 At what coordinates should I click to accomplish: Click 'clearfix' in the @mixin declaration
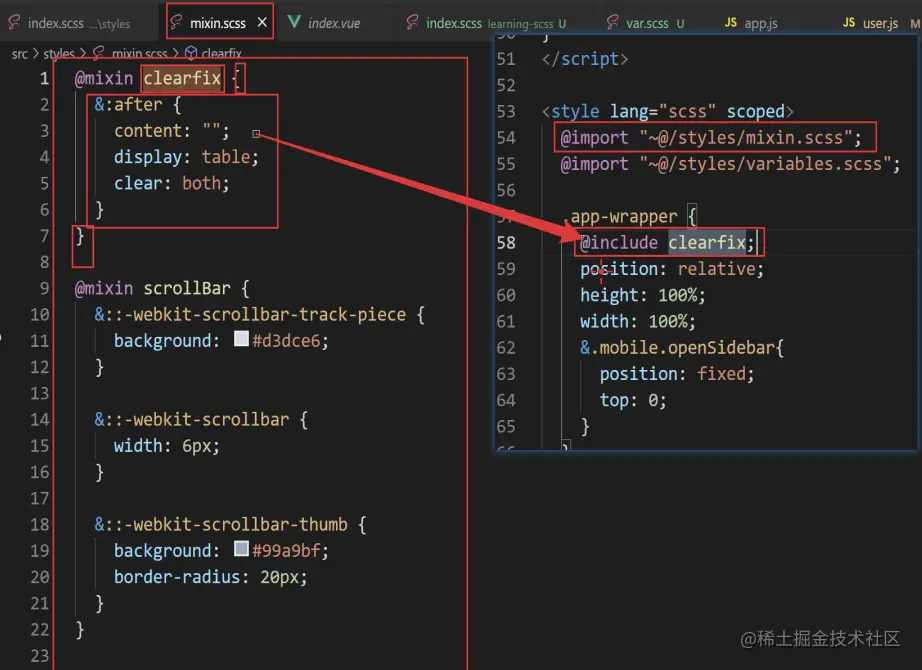click(182, 78)
